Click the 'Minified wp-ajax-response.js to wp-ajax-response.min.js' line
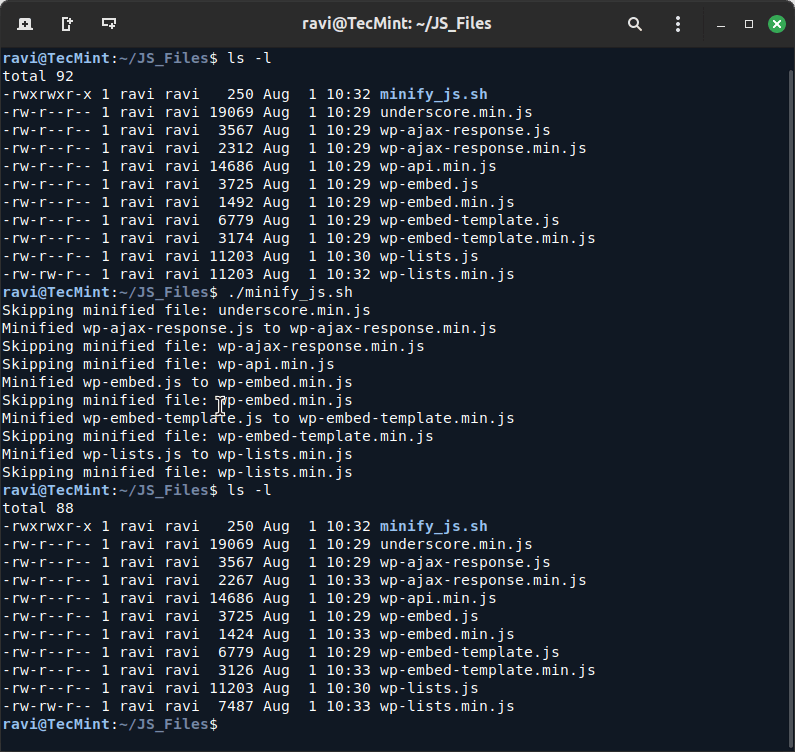Viewport: 795px width, 752px height. pyautogui.click(x=249, y=329)
